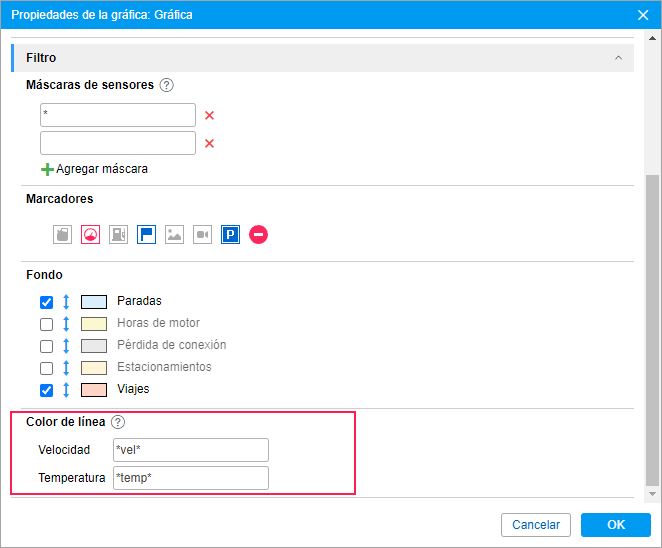Enable the Horas de motor checkbox

click(46, 324)
